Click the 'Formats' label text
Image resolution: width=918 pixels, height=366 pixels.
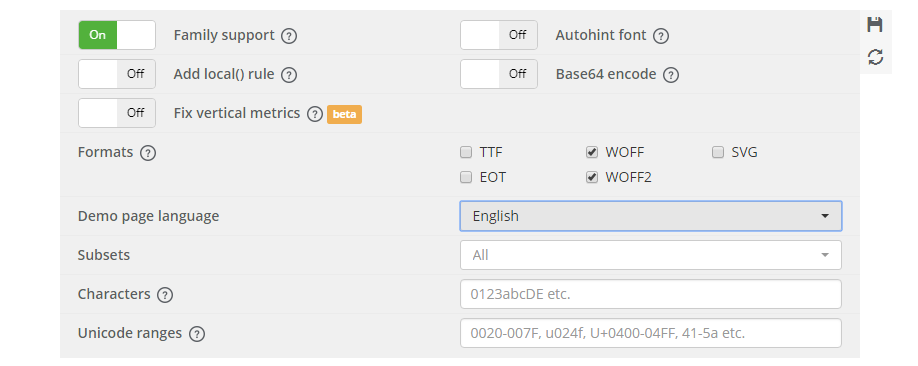105,152
